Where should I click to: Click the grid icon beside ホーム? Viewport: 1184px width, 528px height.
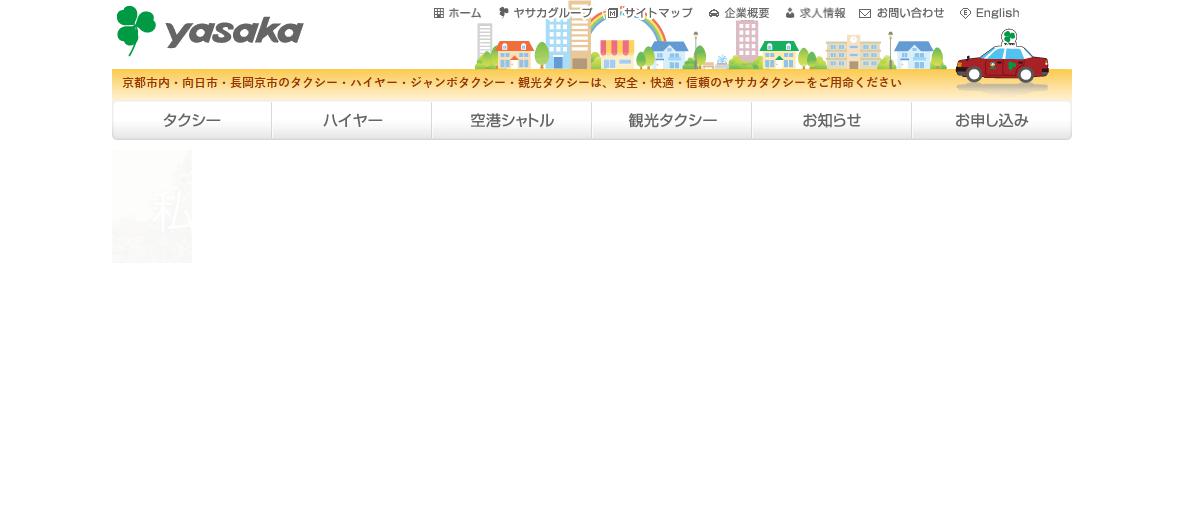click(439, 13)
